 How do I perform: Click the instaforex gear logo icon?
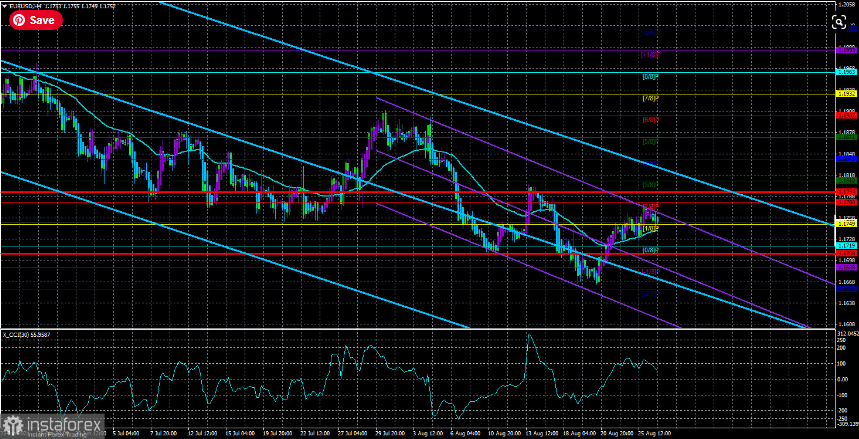15,425
